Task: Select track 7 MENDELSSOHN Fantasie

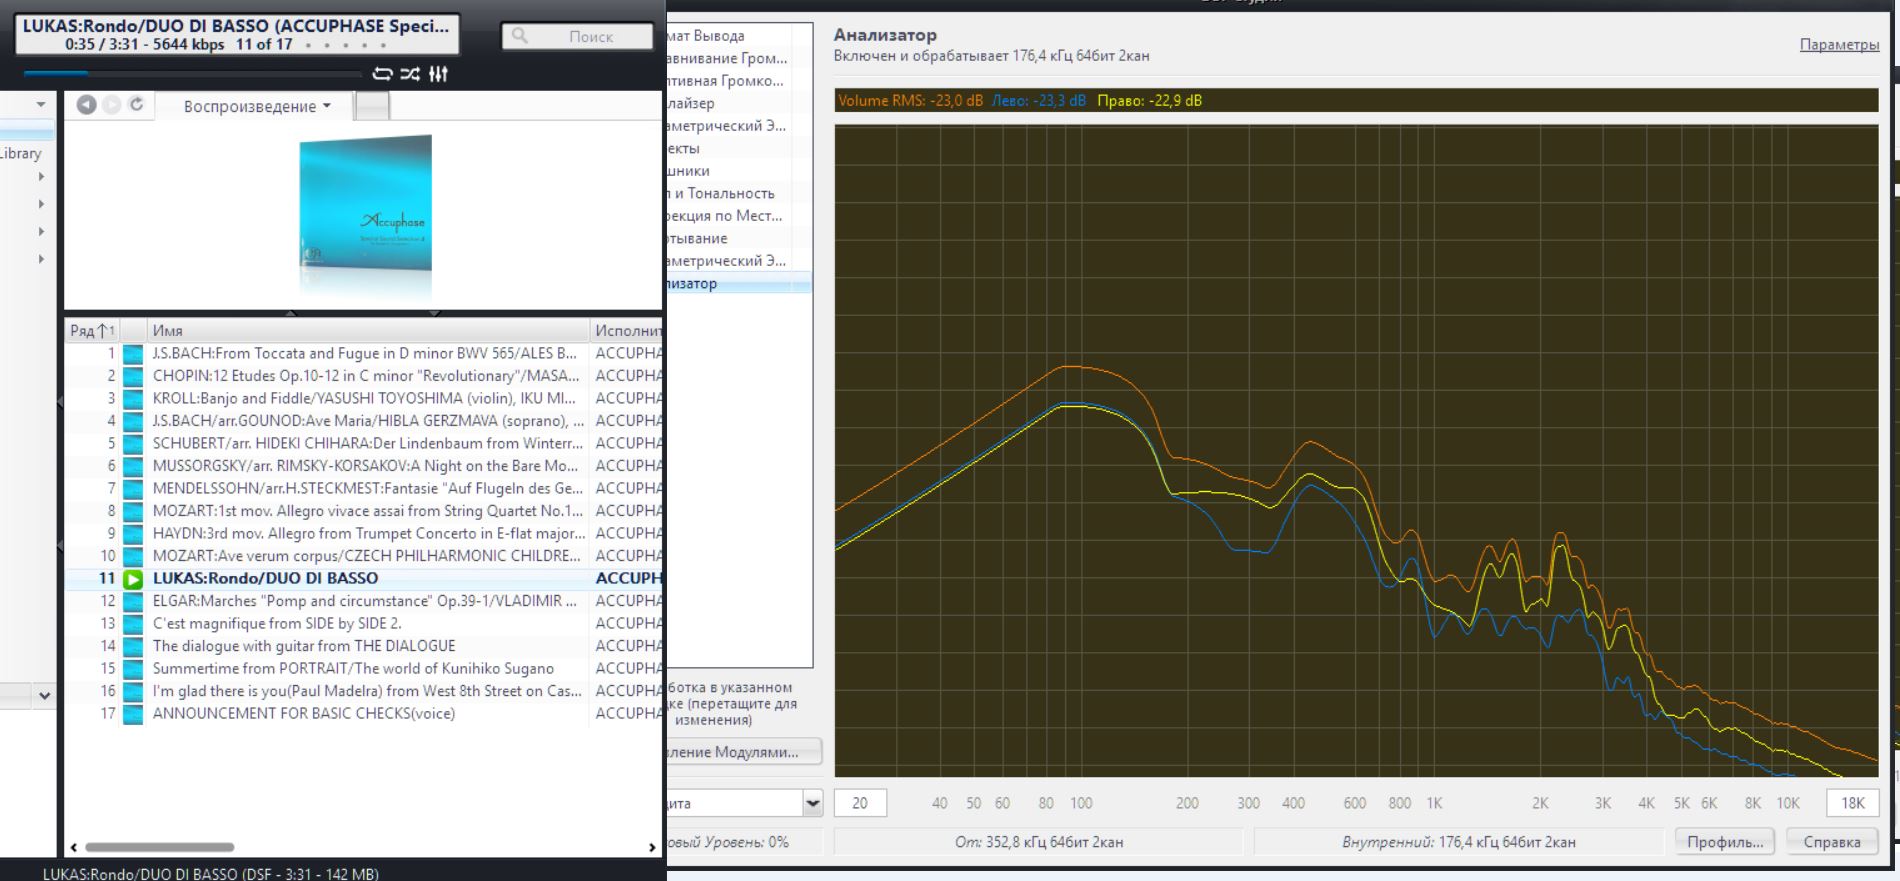Action: click(365, 489)
